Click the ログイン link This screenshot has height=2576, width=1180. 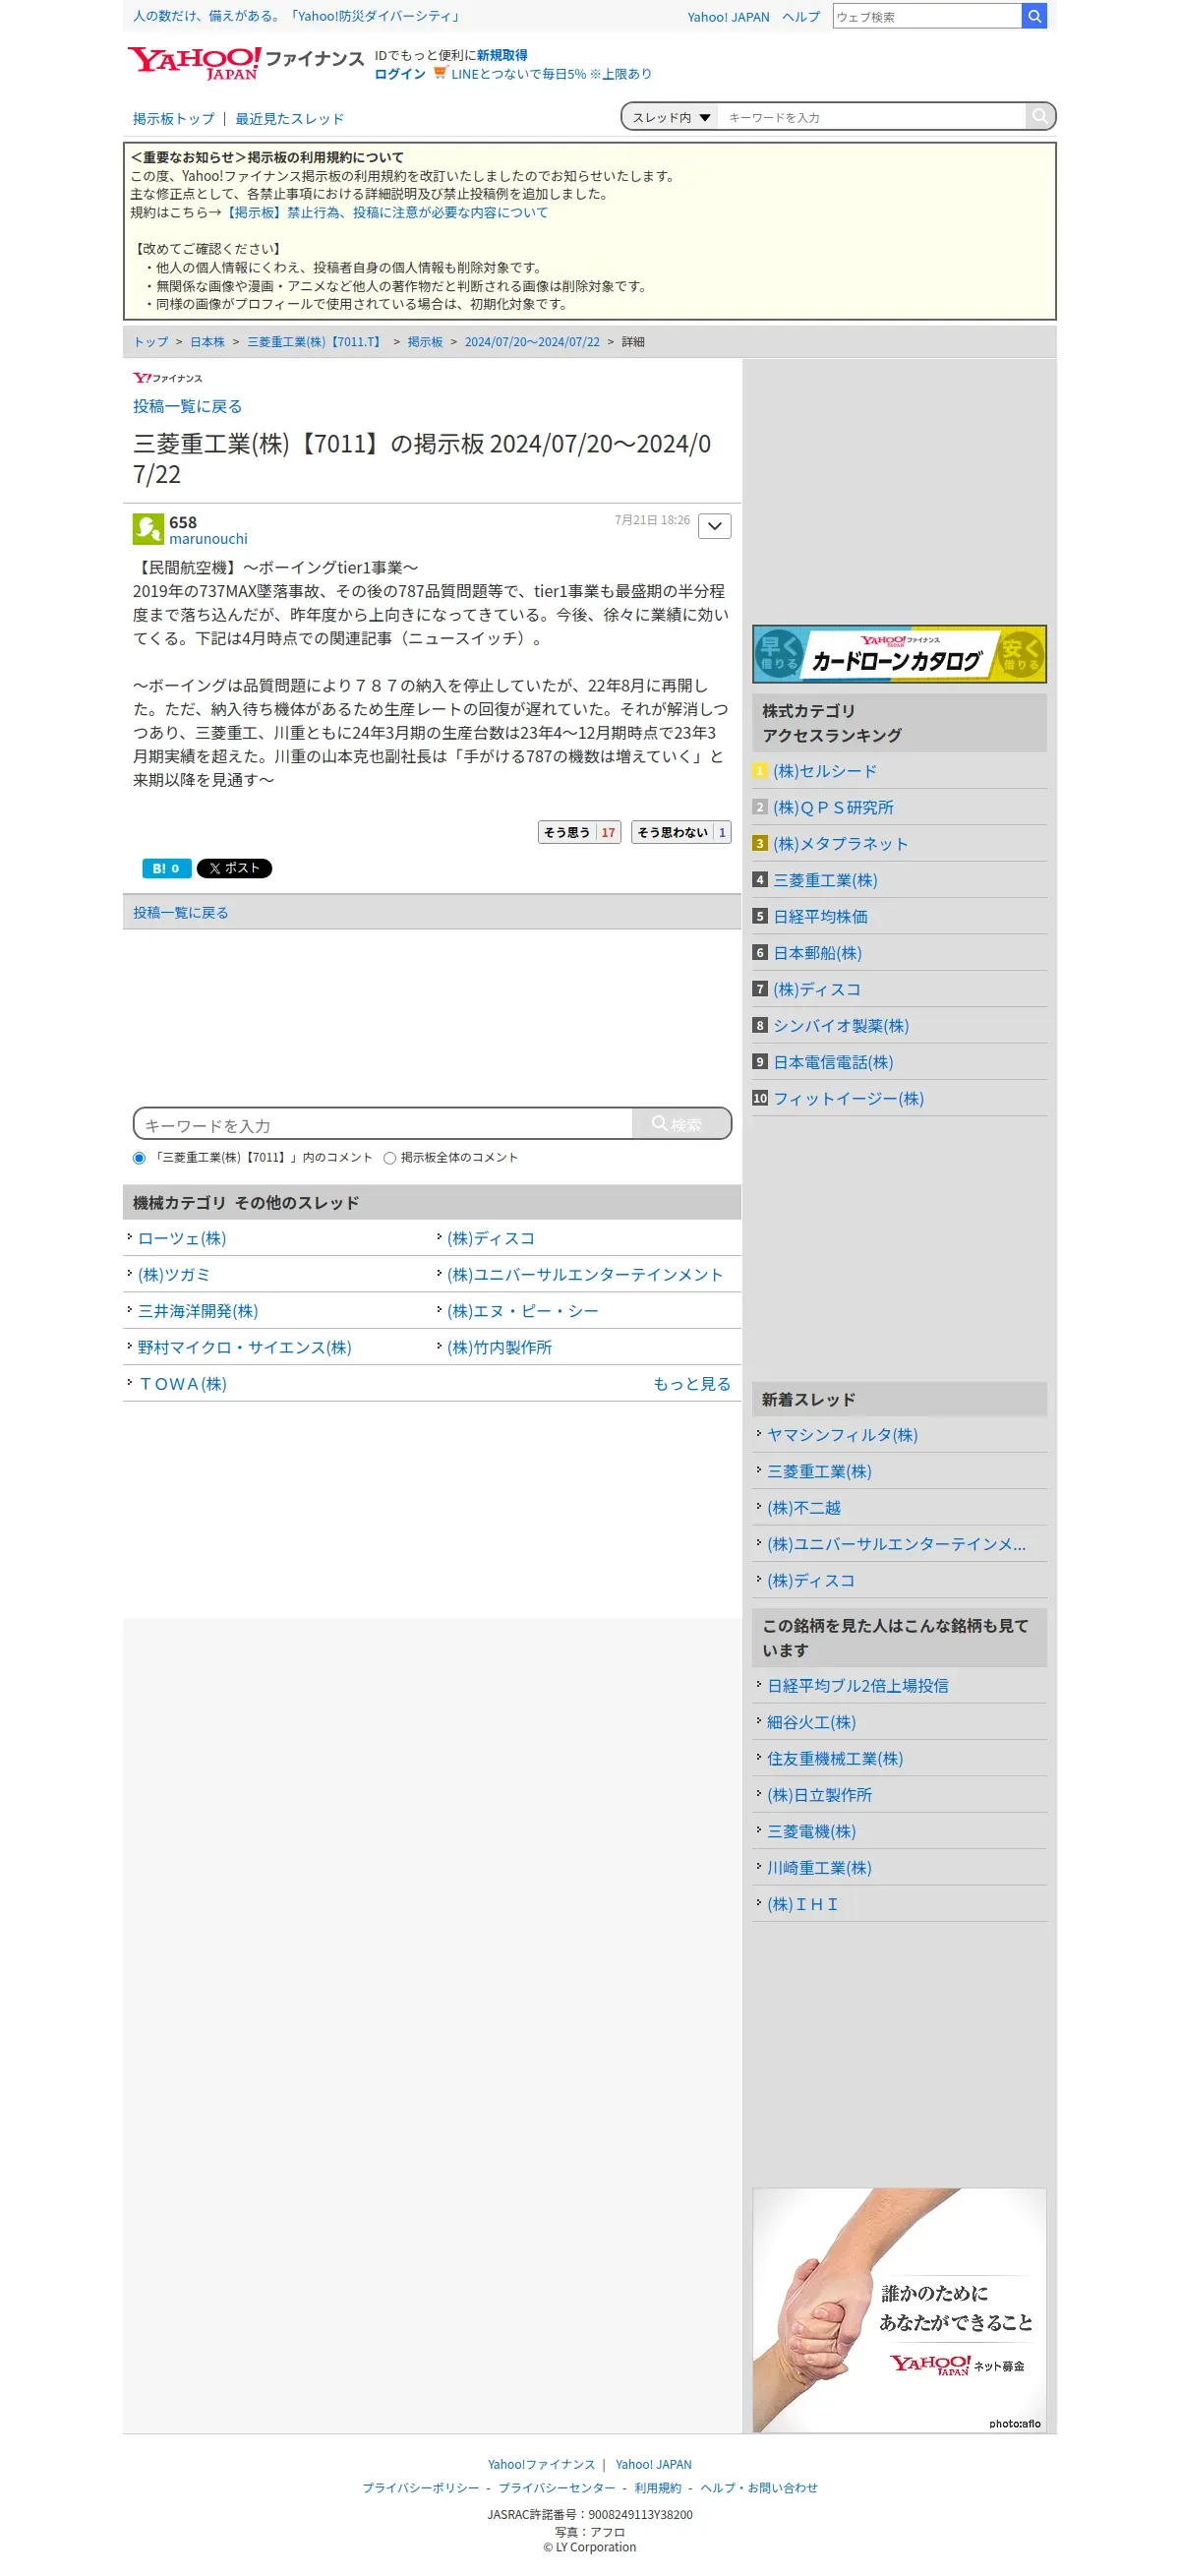tap(399, 74)
